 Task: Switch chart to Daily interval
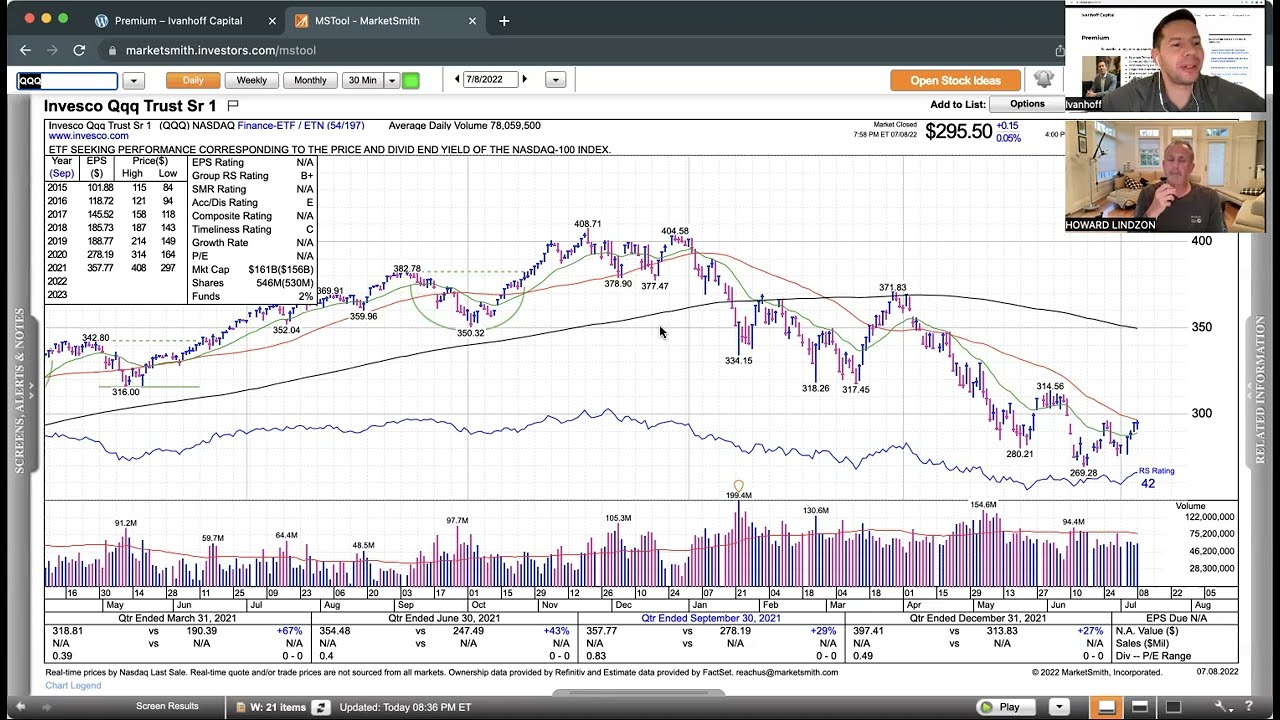(192, 80)
